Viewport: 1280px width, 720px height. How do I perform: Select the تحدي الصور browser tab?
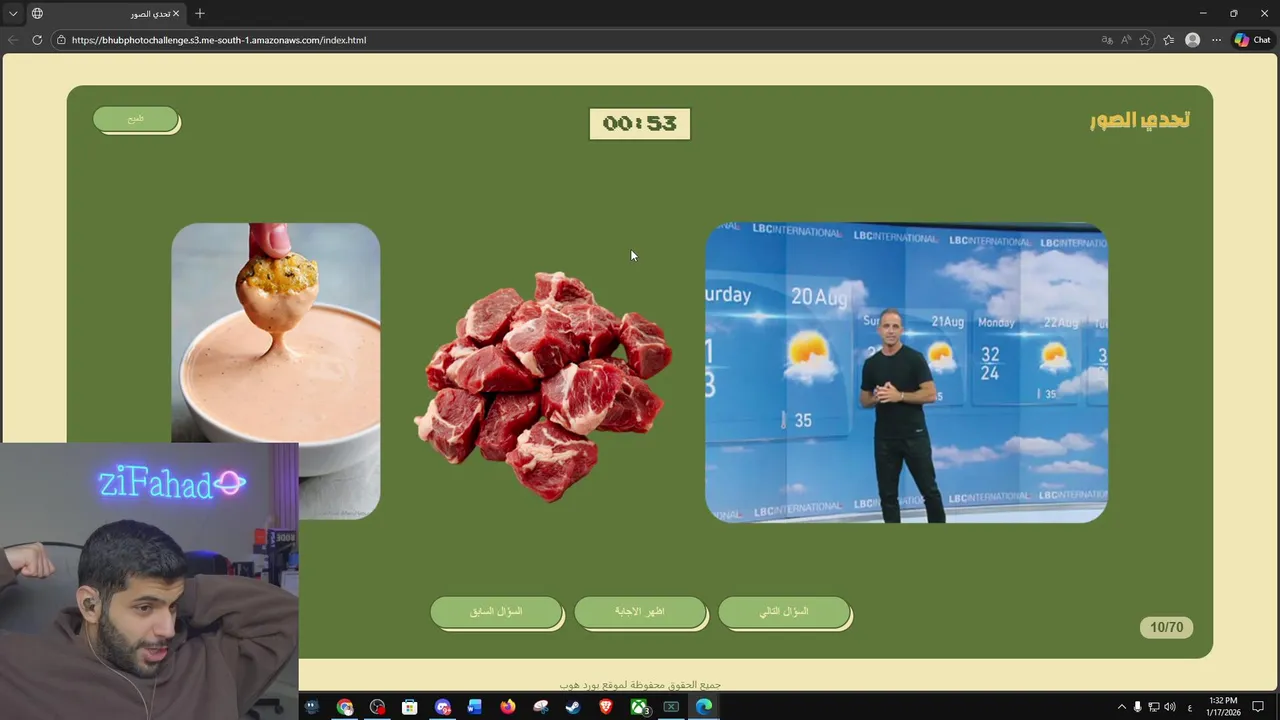tap(105, 14)
